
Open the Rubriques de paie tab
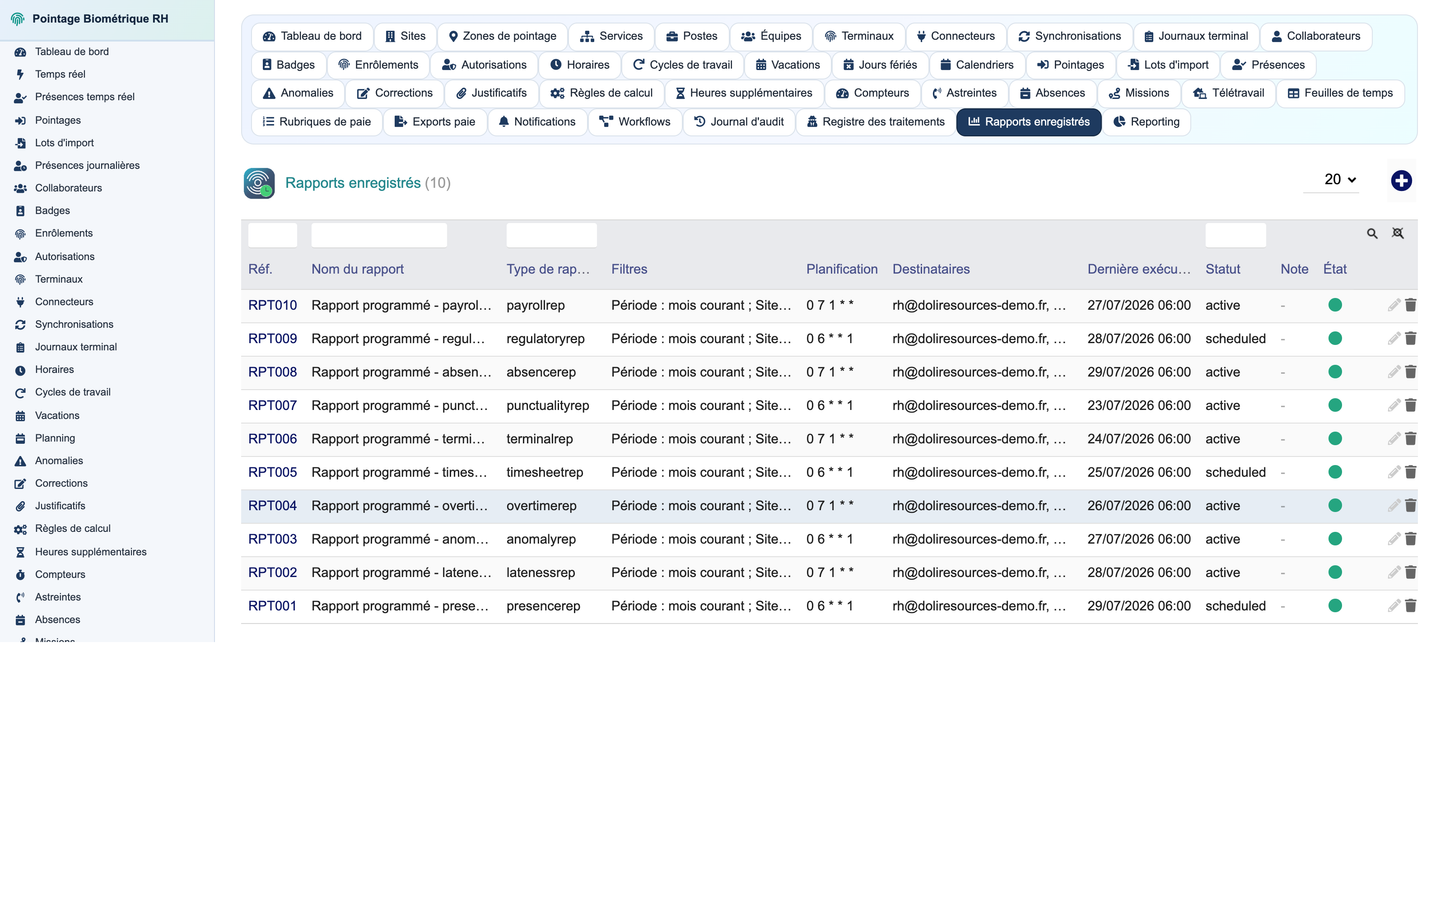pyautogui.click(x=316, y=122)
